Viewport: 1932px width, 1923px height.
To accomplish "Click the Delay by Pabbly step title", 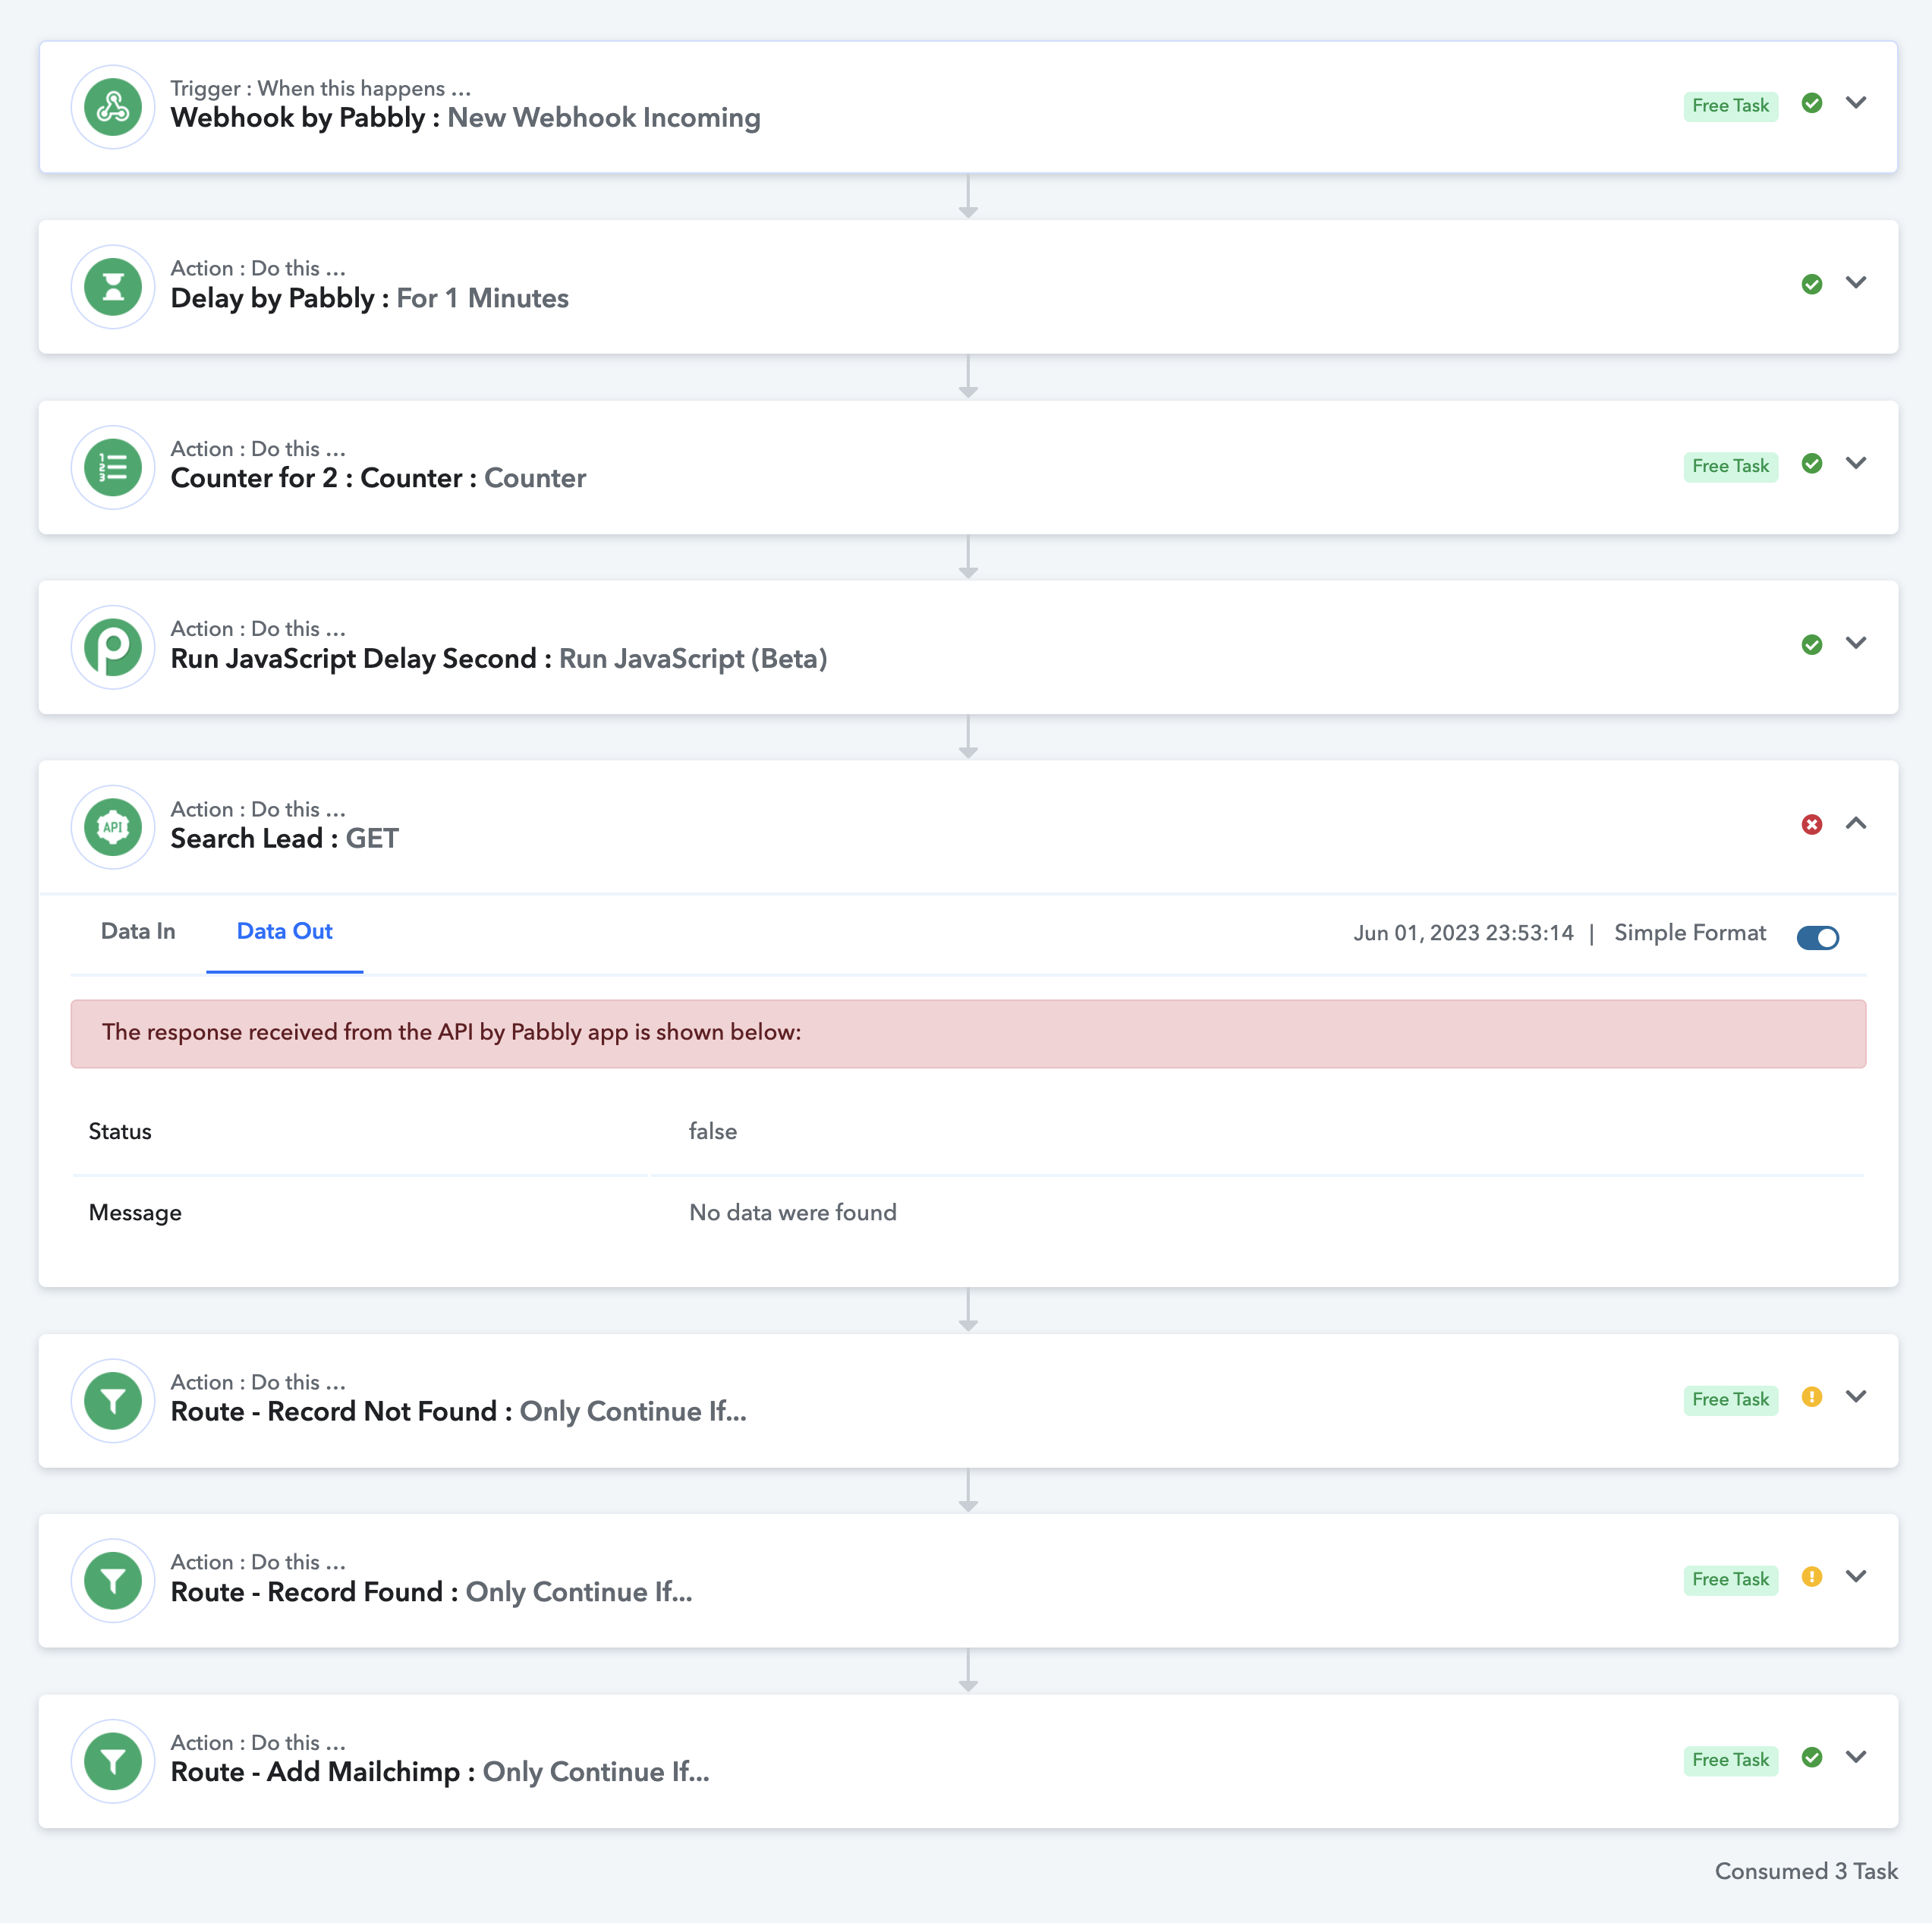I will 369,298.
